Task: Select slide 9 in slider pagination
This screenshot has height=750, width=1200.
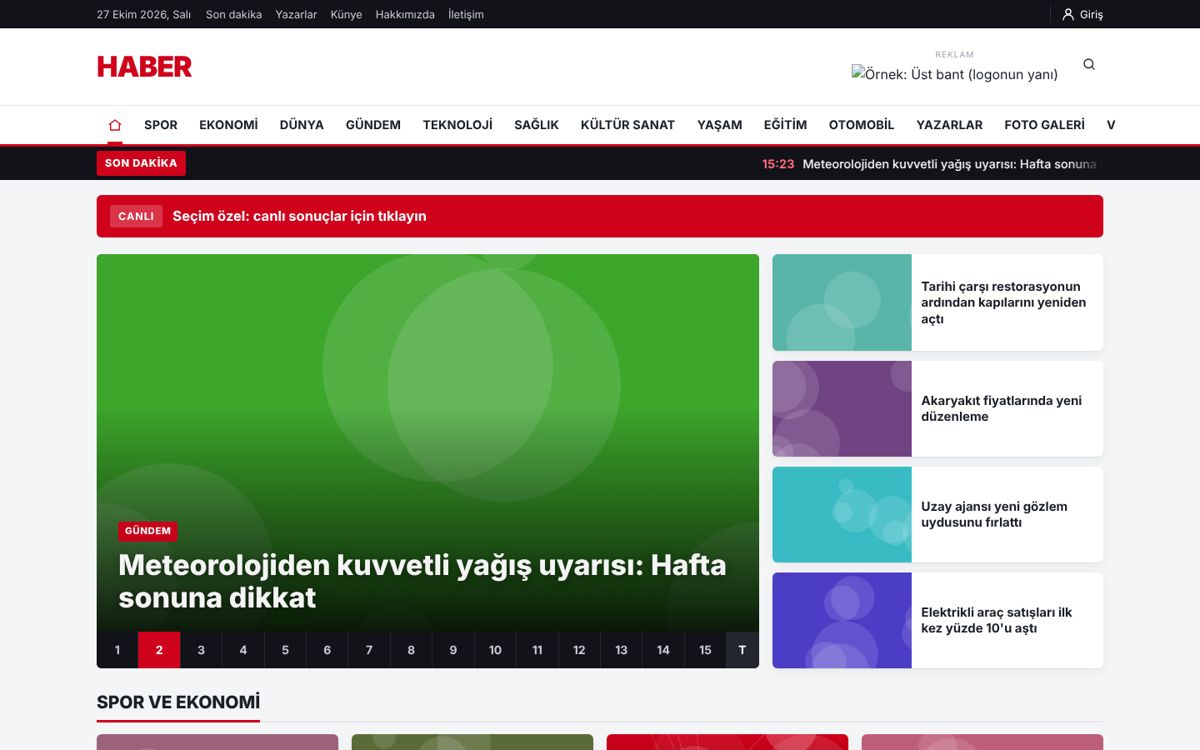Action: click(453, 650)
